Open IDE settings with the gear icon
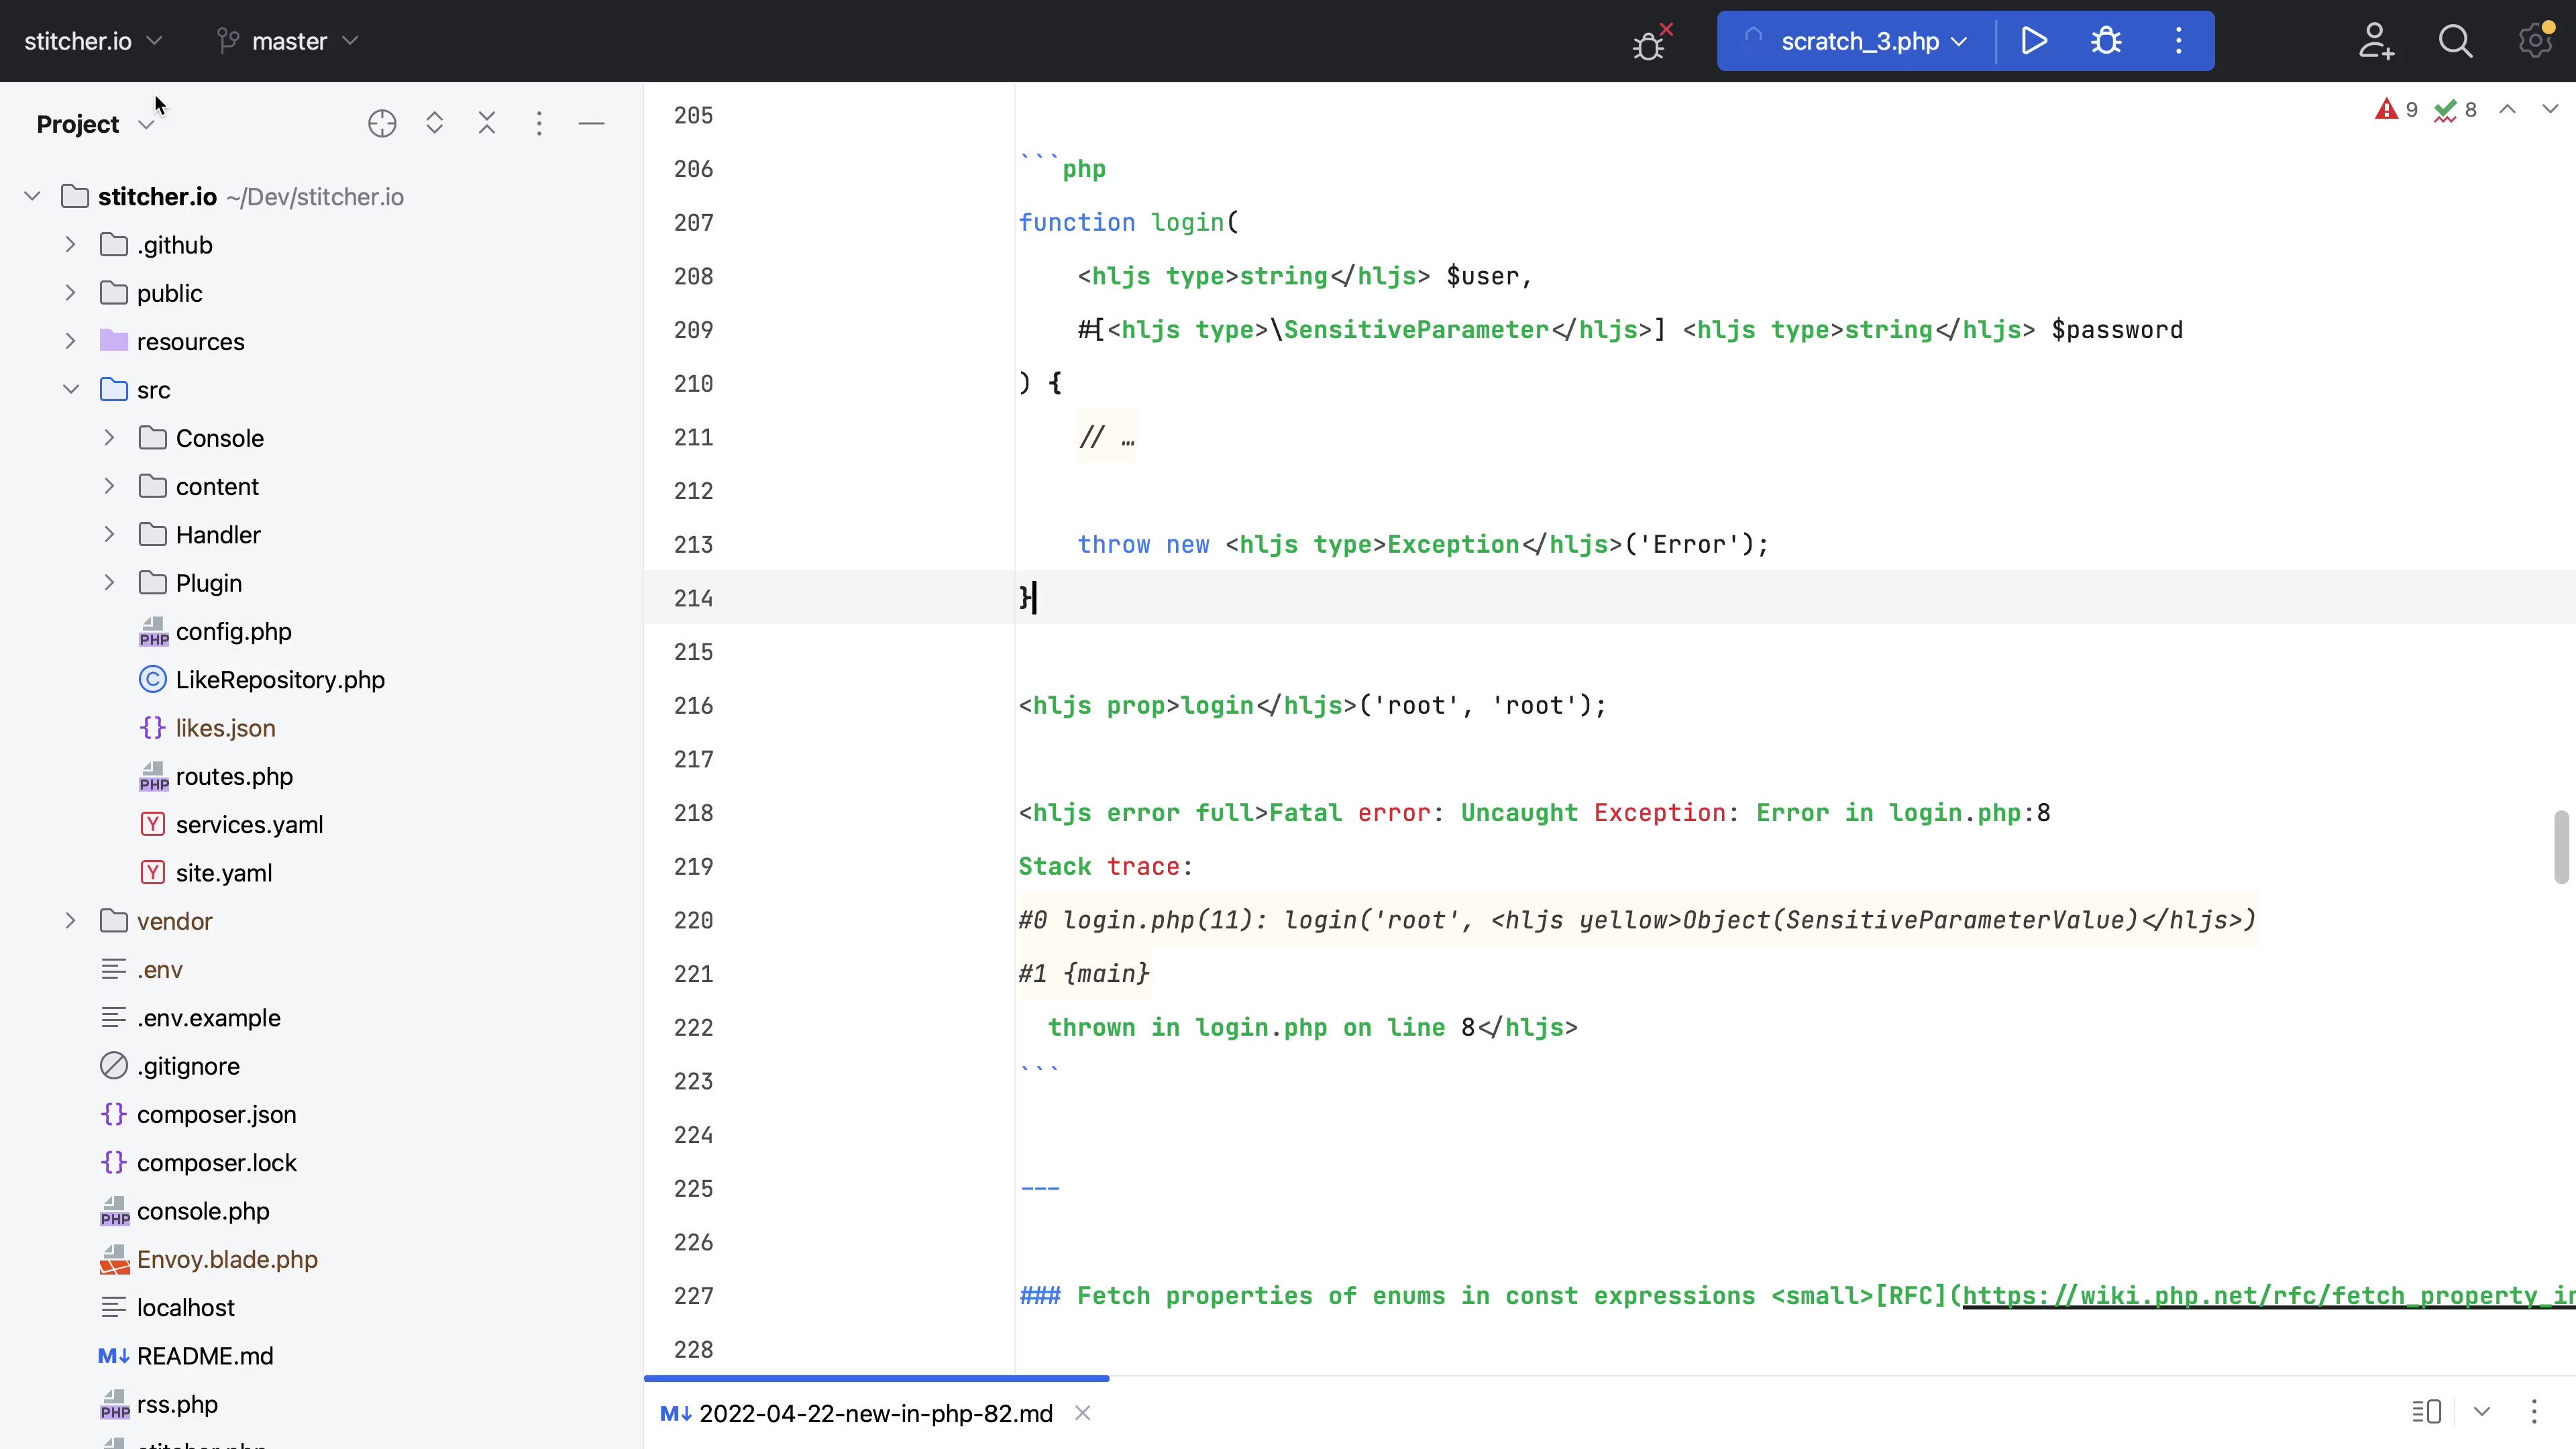Screen dimensions: 2576x1449 tap(2534, 41)
